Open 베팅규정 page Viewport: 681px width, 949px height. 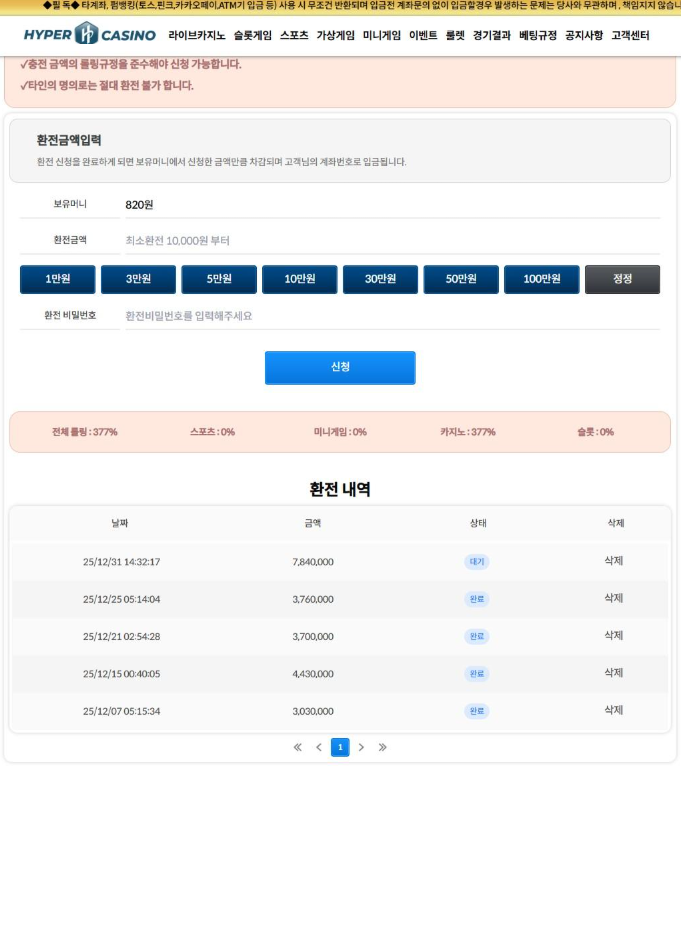[x=537, y=35]
